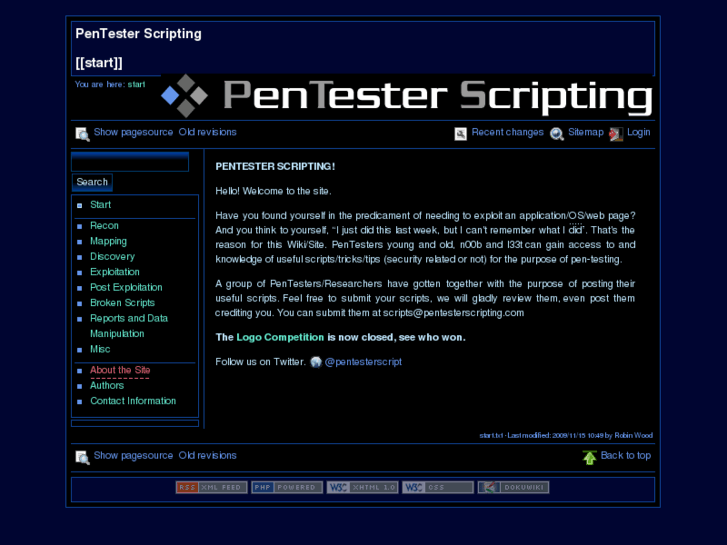Click the Back to top link
Viewport: 727px width, 545px height.
click(x=625, y=455)
